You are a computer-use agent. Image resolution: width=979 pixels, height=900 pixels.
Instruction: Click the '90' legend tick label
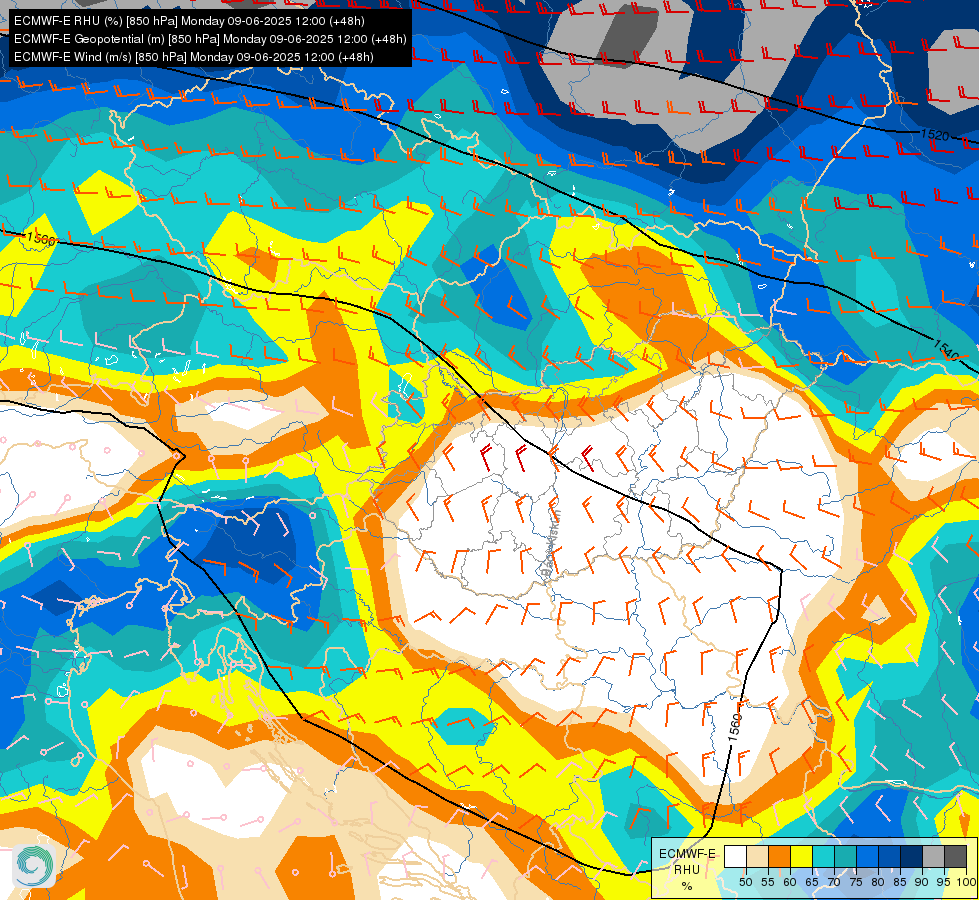pos(922,882)
